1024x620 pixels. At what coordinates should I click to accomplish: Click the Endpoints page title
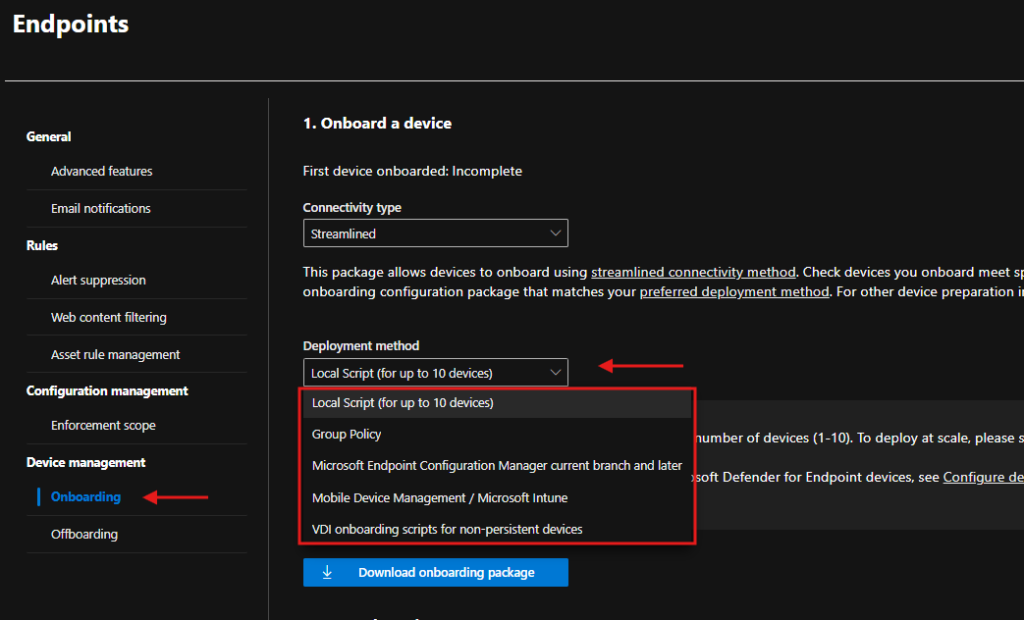(71, 24)
